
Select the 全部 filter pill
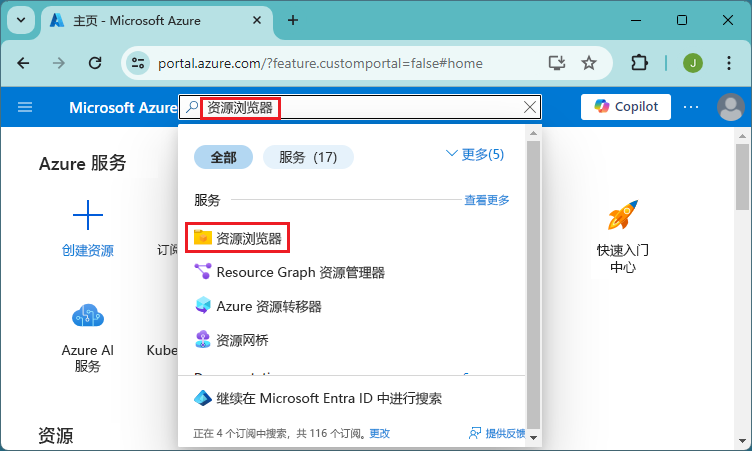click(x=223, y=157)
